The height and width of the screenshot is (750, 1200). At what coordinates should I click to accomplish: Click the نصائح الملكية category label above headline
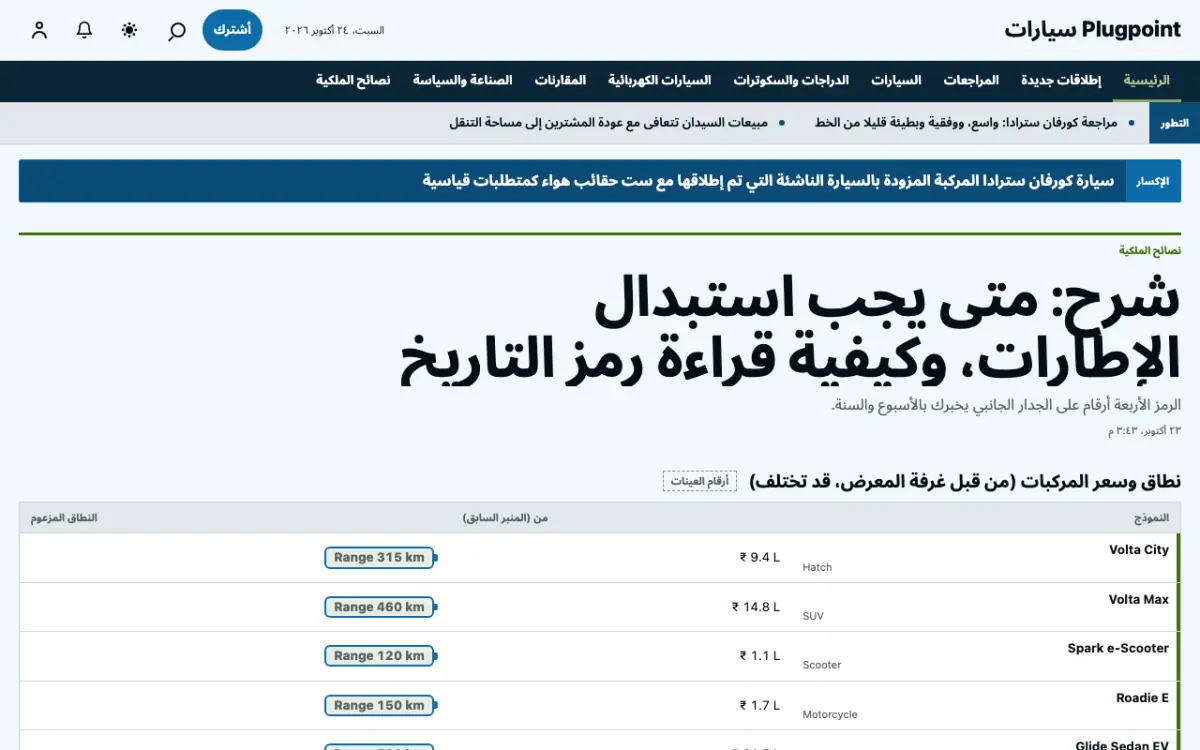1150,250
